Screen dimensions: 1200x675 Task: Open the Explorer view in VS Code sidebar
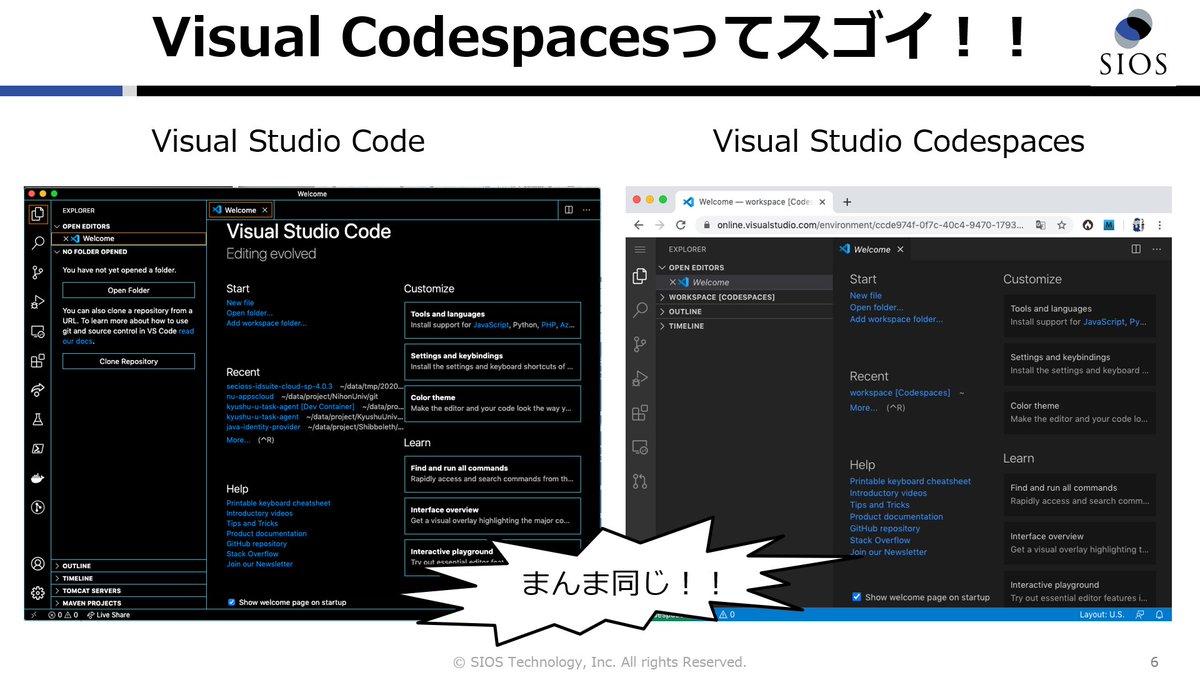pyautogui.click(x=37, y=213)
